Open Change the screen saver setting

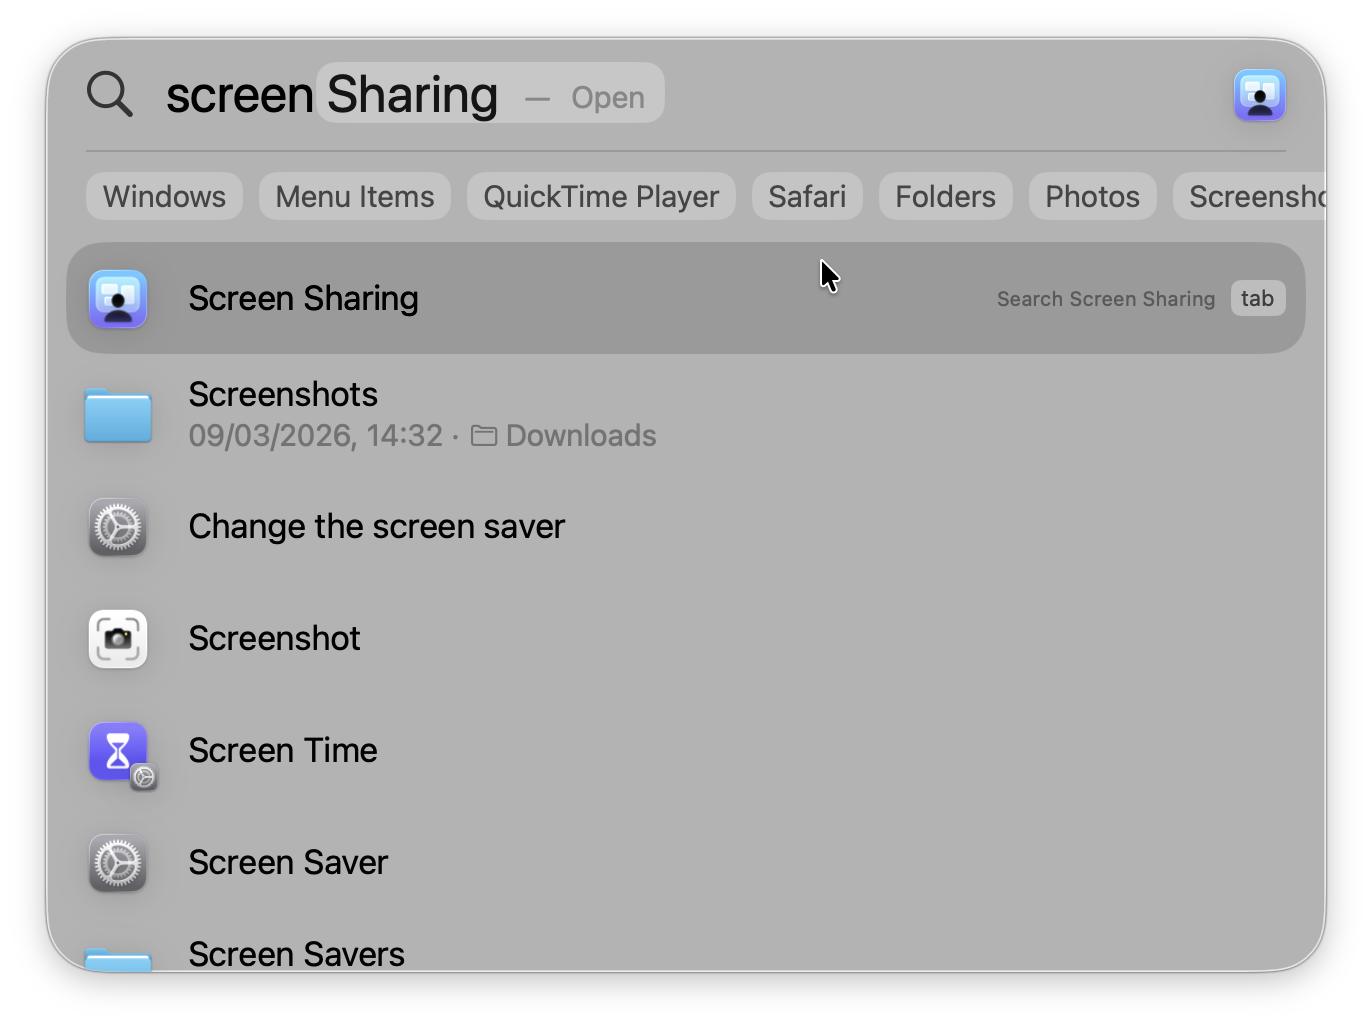tap(686, 527)
